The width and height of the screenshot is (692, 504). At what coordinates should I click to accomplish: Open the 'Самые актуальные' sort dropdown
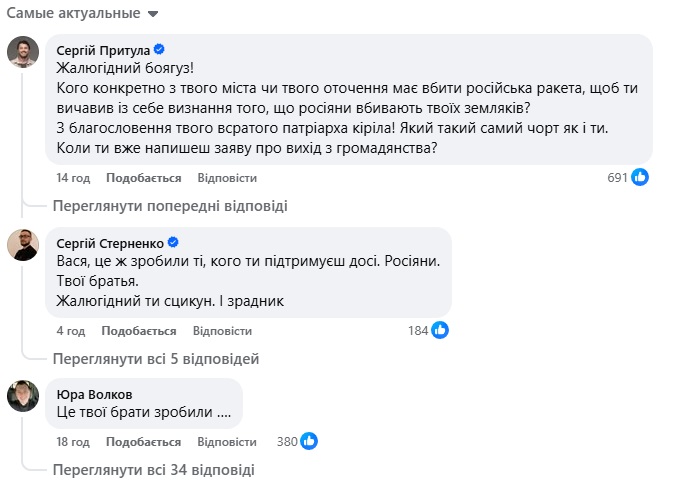(82, 14)
